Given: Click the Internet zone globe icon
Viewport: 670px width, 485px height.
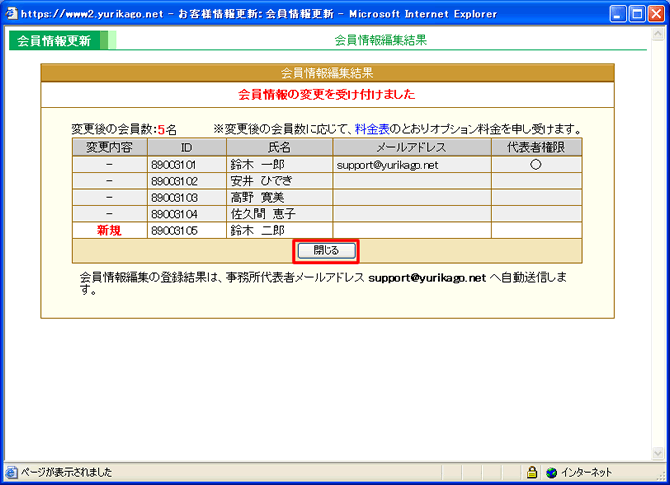Looking at the screenshot, I should (x=551, y=472).
